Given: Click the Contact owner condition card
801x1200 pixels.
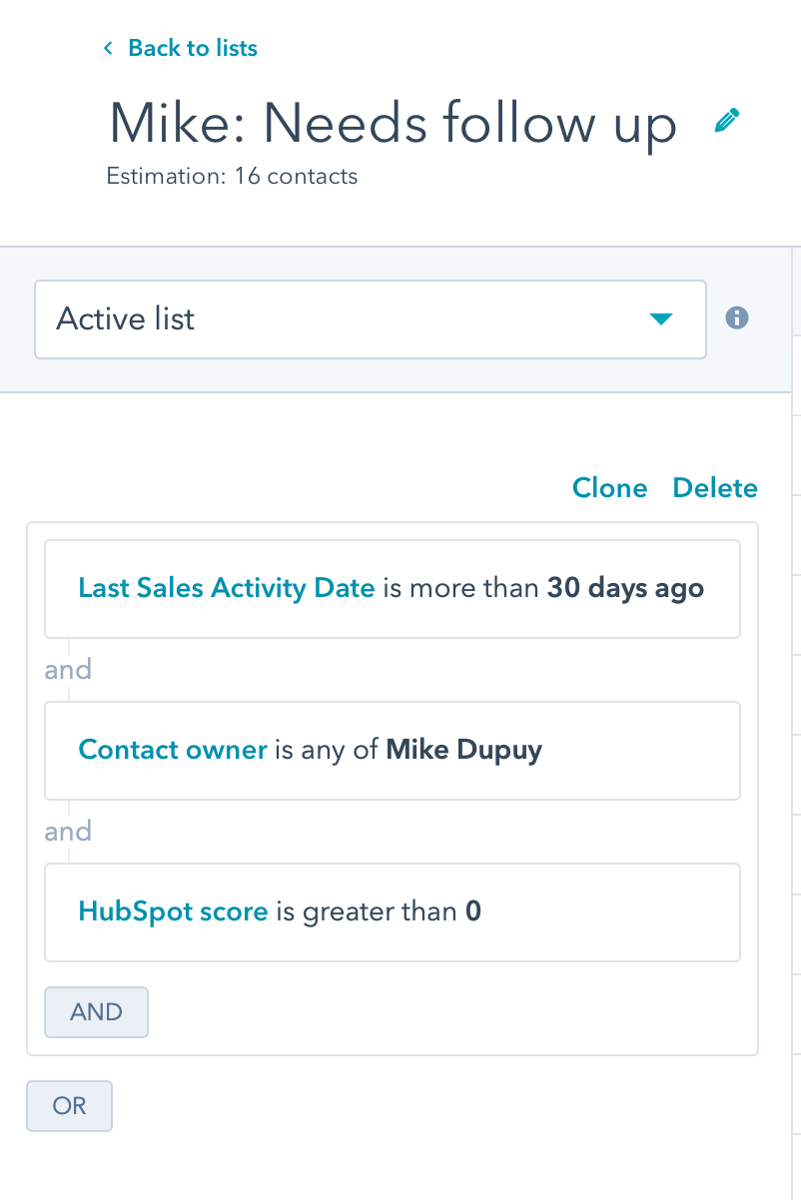Looking at the screenshot, I should (x=392, y=750).
